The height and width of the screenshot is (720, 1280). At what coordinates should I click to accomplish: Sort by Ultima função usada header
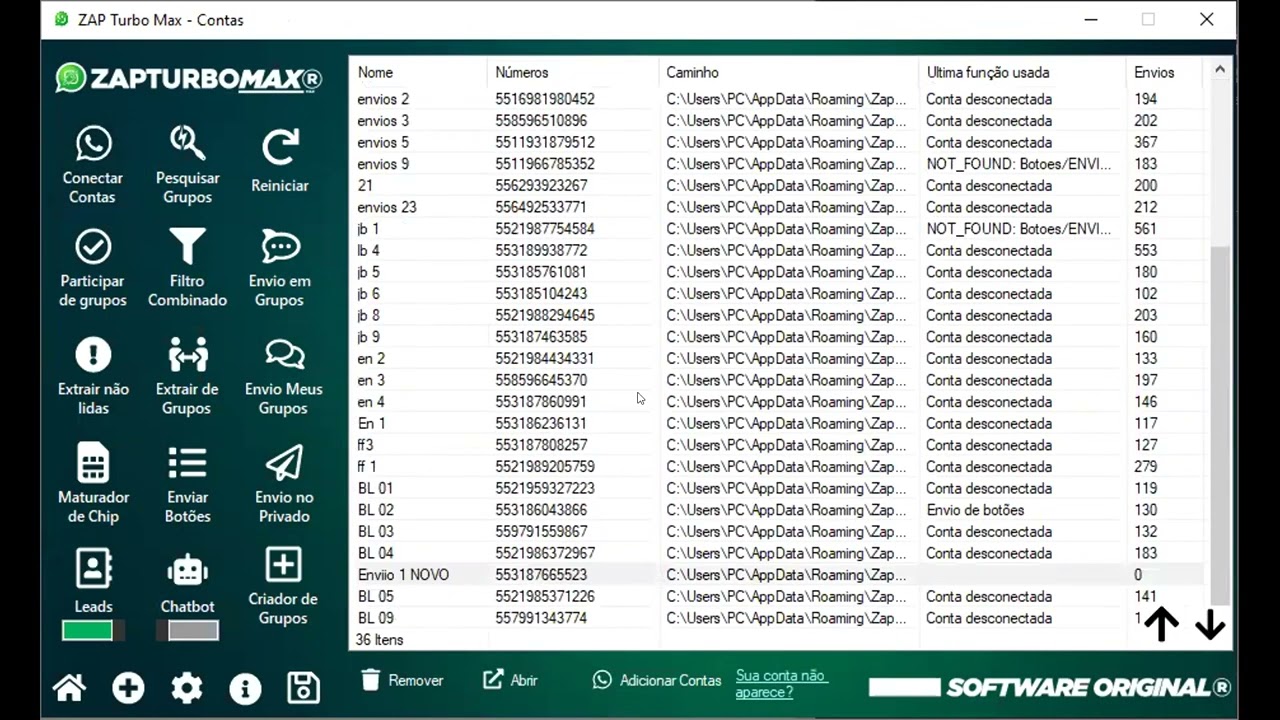click(1022, 72)
